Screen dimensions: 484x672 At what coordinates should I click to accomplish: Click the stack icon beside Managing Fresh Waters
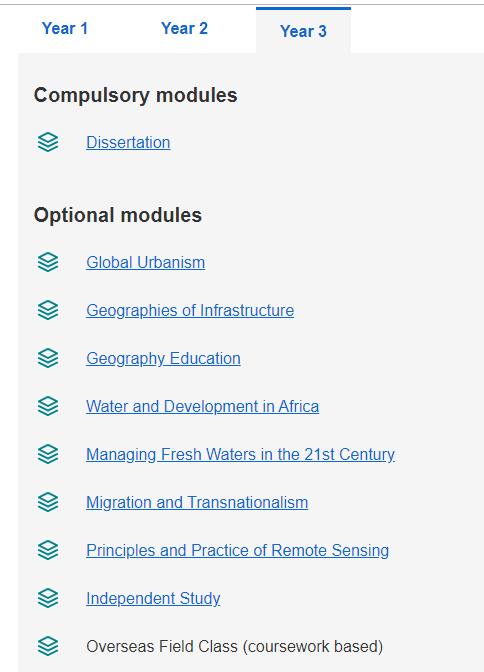(48, 454)
